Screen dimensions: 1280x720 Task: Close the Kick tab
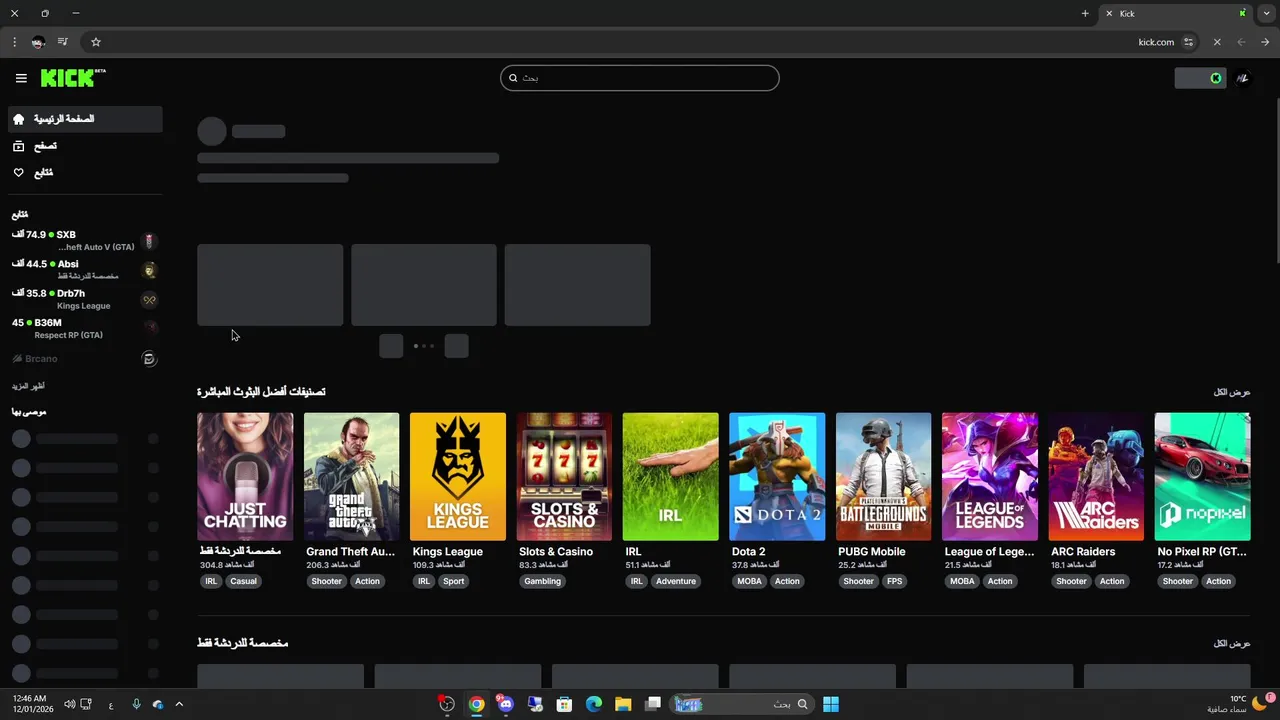[x=1109, y=13]
